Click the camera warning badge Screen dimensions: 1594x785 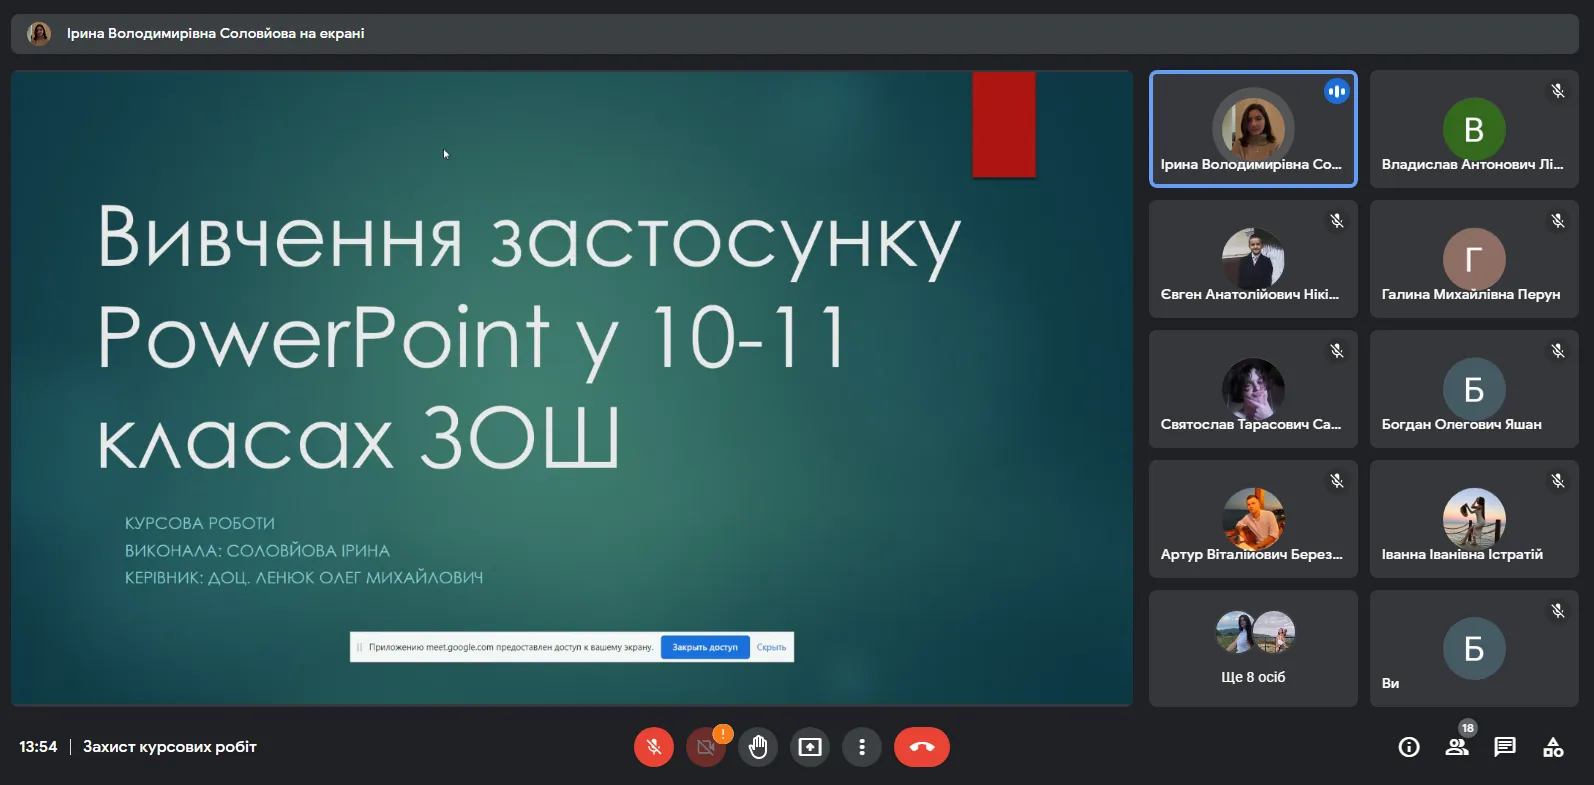[723, 732]
